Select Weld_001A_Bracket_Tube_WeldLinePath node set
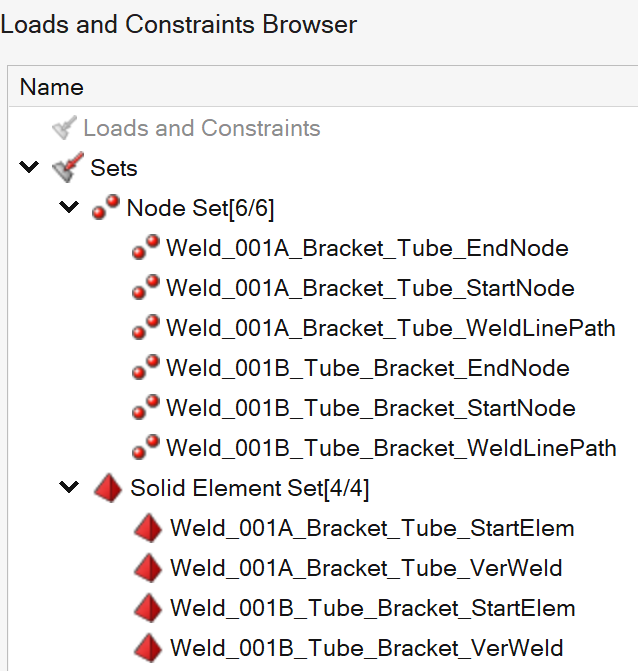Screen dimensions: 638x671 click(390, 328)
